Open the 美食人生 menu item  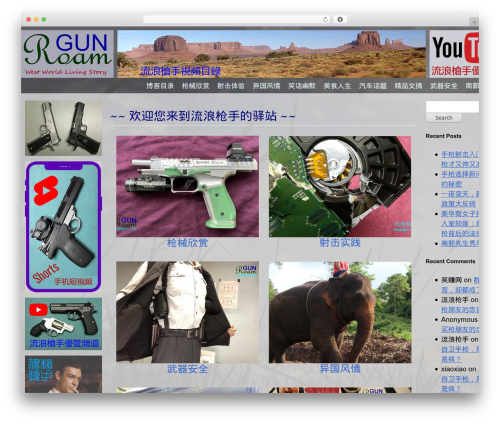pos(337,86)
